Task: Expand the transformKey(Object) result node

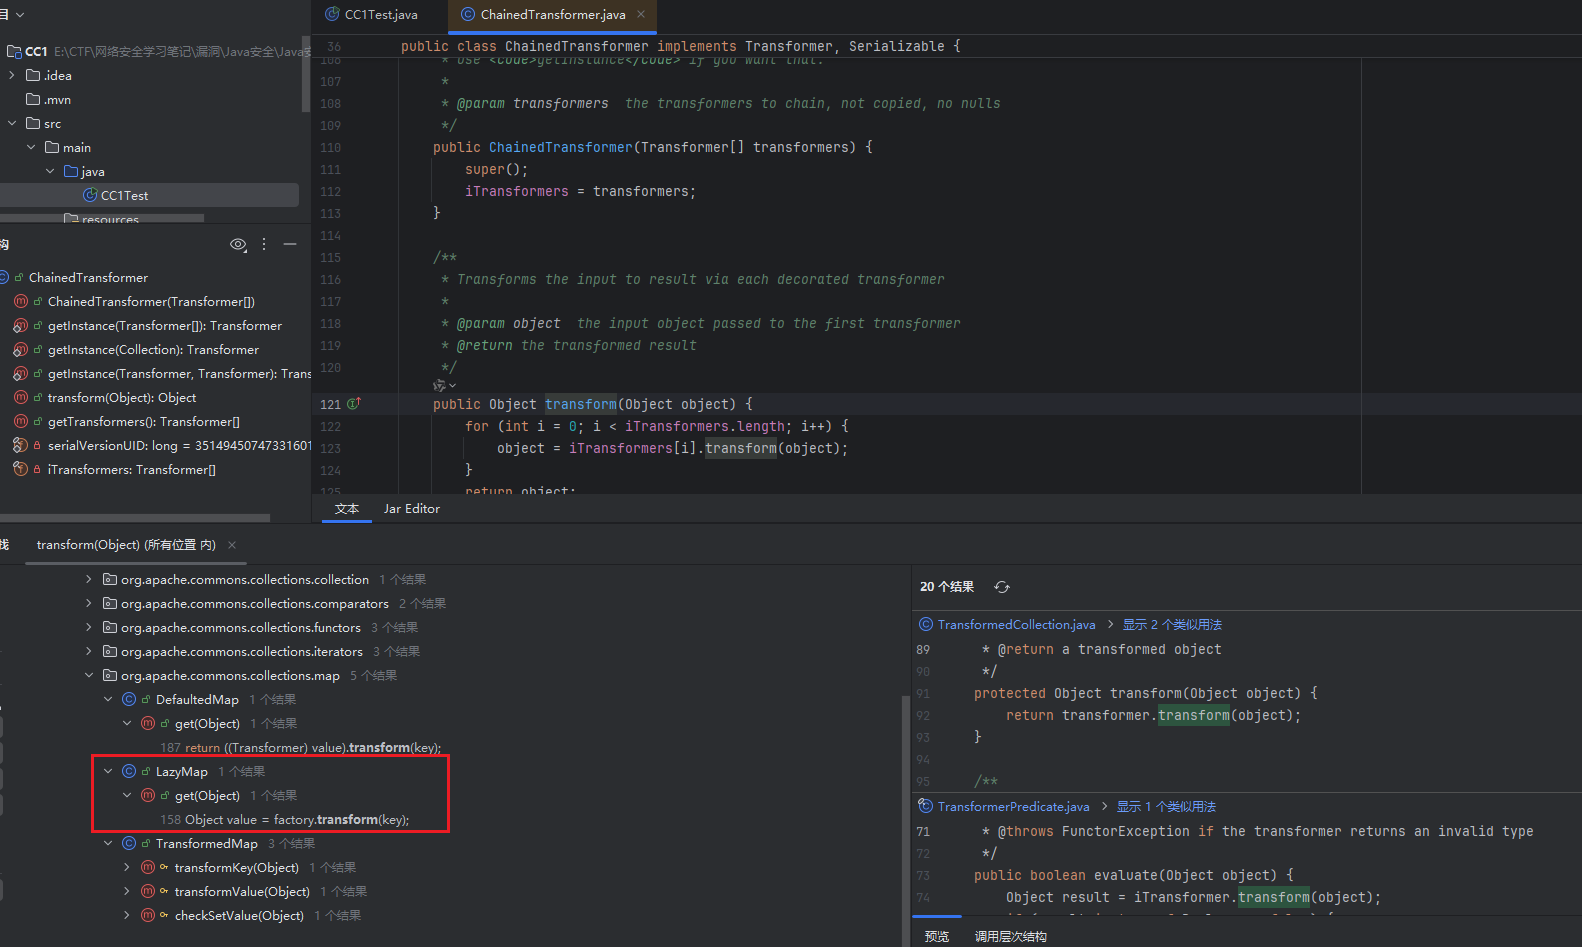Action: point(127,868)
